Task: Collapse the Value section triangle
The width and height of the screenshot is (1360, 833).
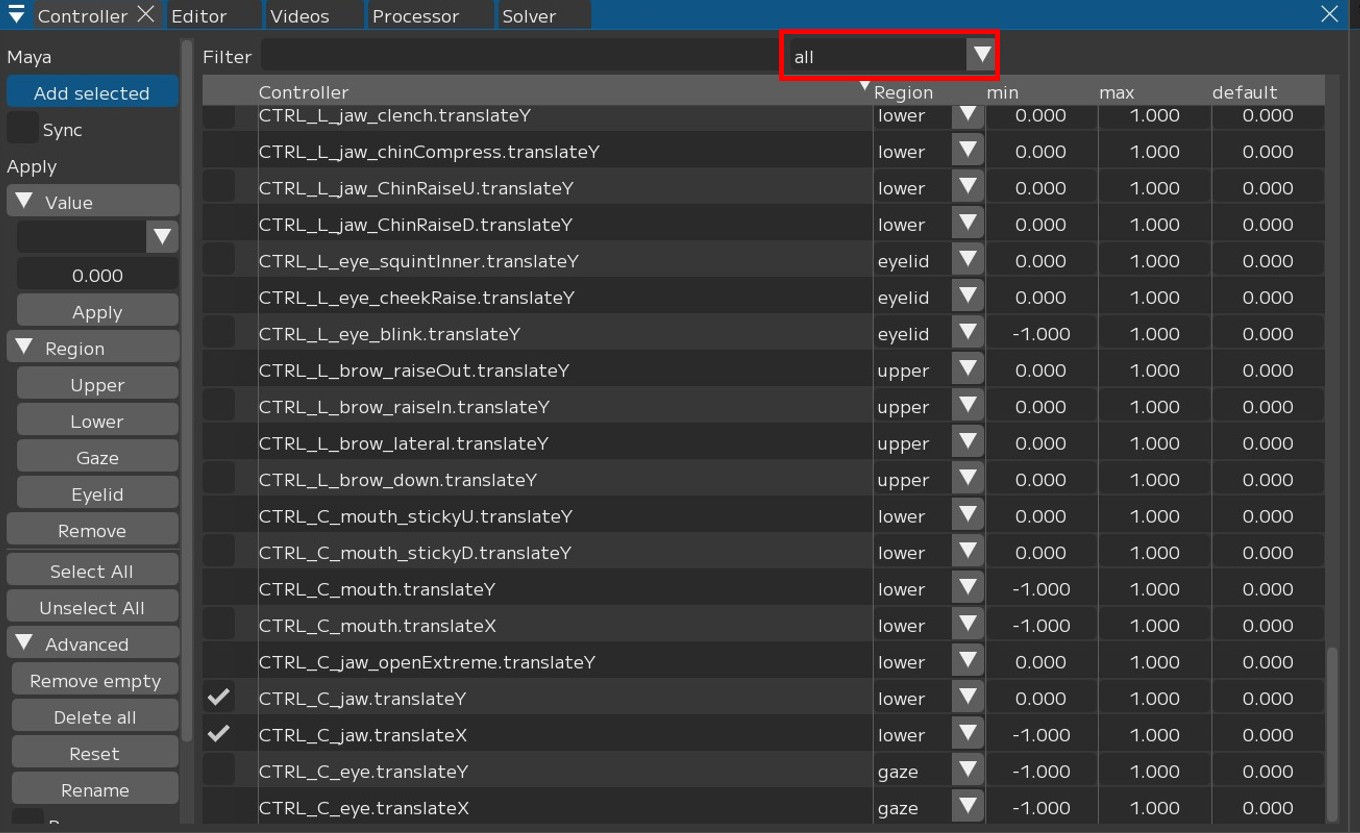Action: (x=25, y=202)
